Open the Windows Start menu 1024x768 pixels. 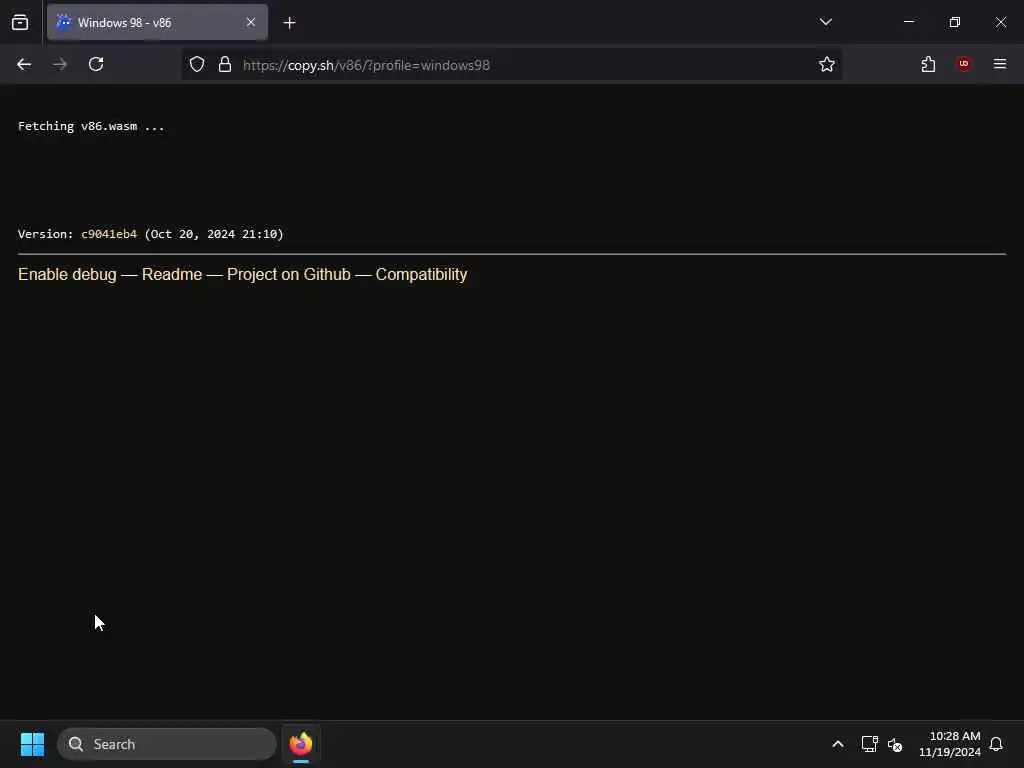pos(32,744)
